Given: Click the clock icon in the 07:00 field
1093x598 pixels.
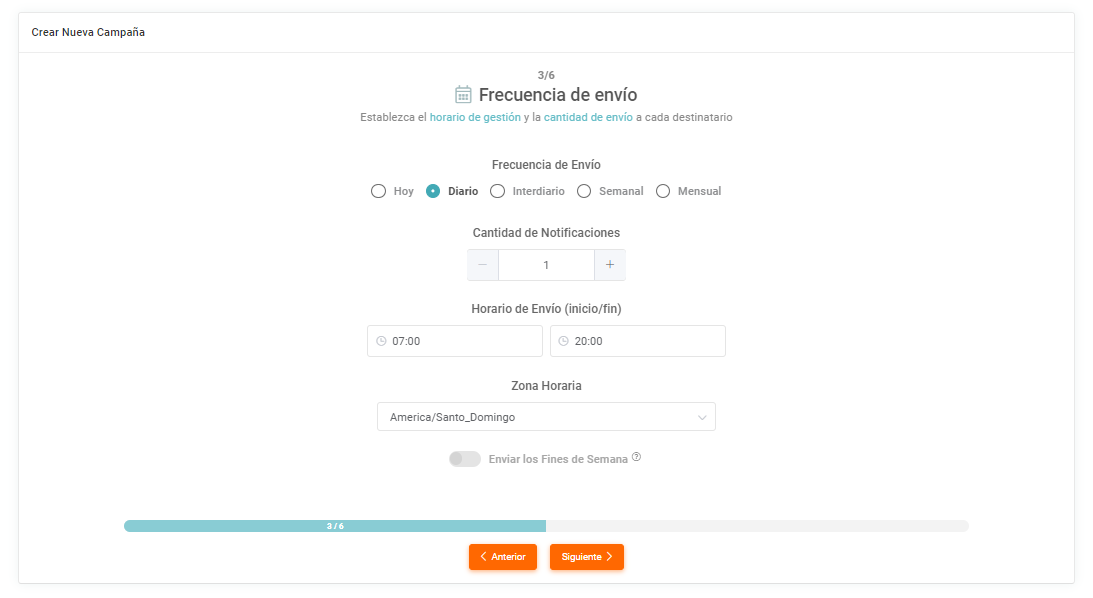Looking at the screenshot, I should (381, 341).
